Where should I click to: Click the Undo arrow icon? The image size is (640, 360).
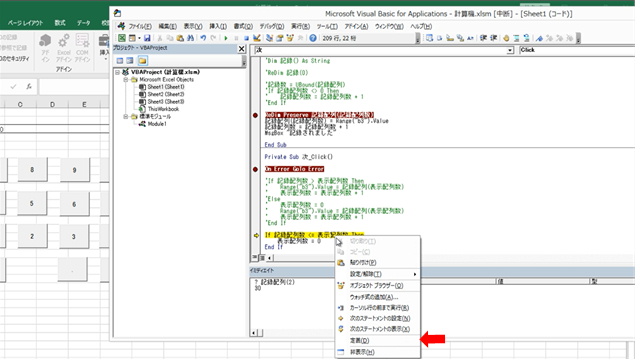[203, 38]
